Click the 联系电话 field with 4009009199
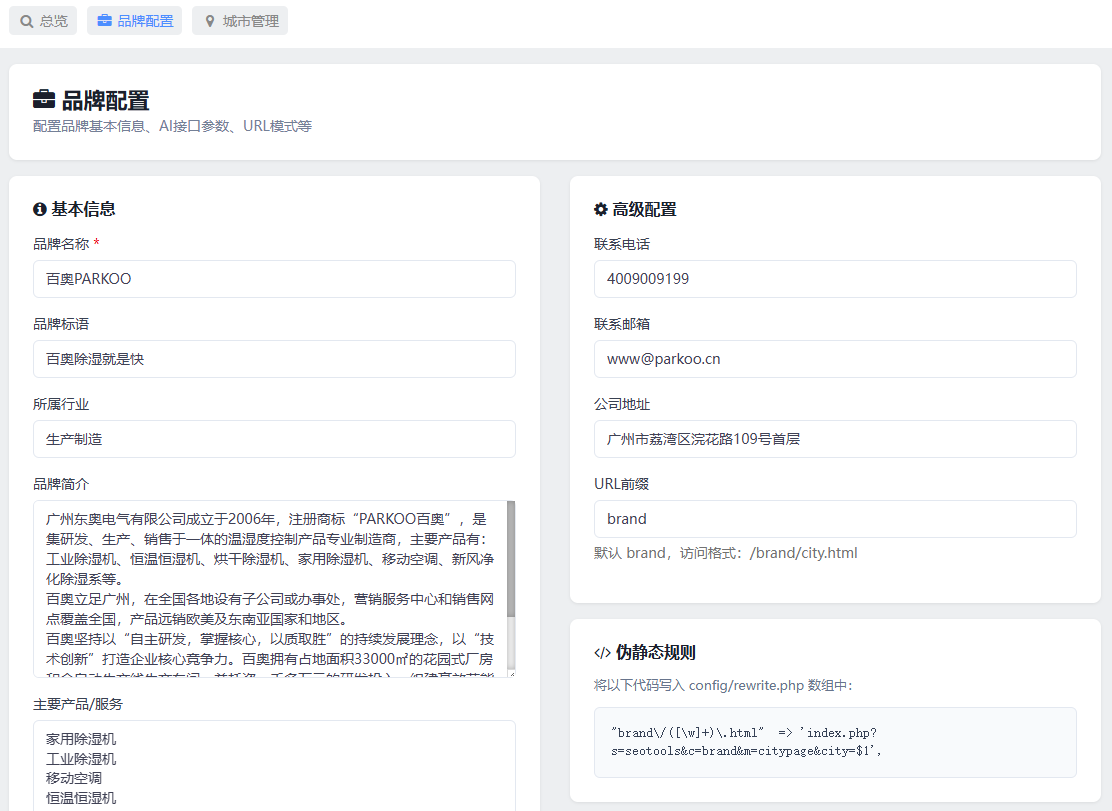The height and width of the screenshot is (811, 1112). (x=835, y=279)
